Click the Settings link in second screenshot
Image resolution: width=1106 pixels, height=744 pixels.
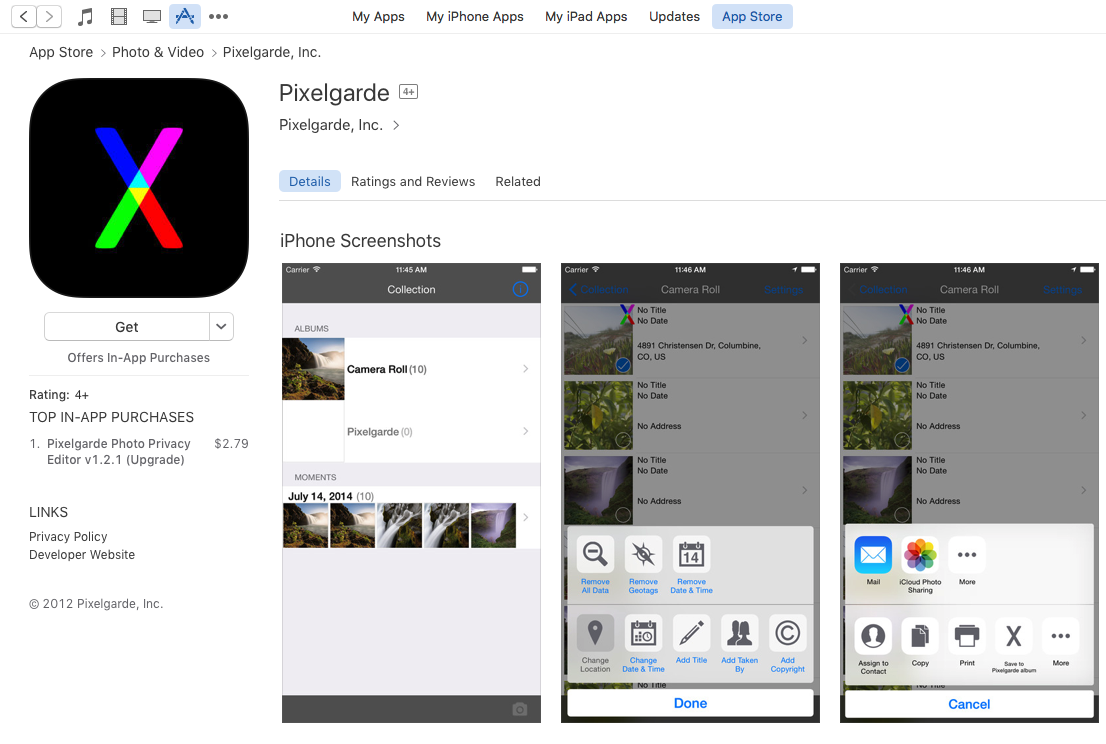[783, 290]
